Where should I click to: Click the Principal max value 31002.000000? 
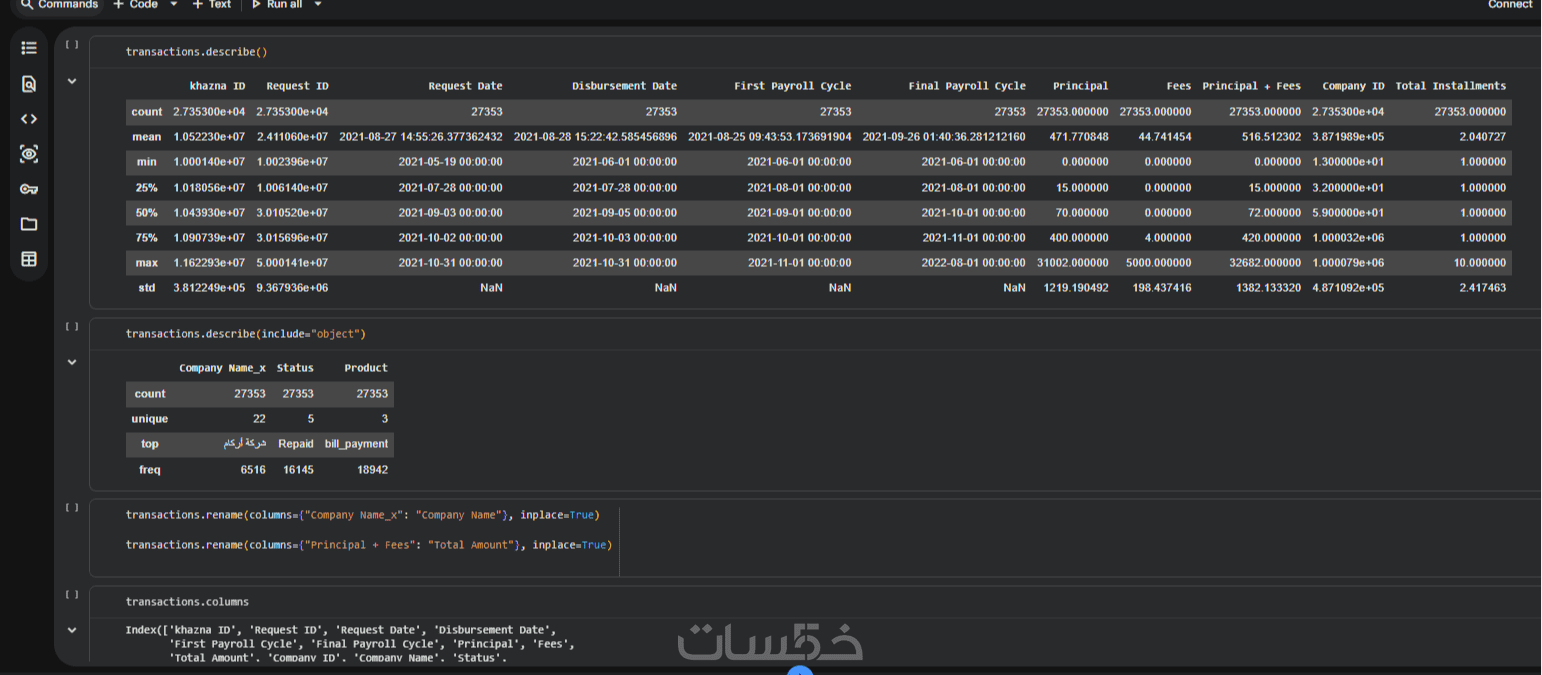[1072, 263]
